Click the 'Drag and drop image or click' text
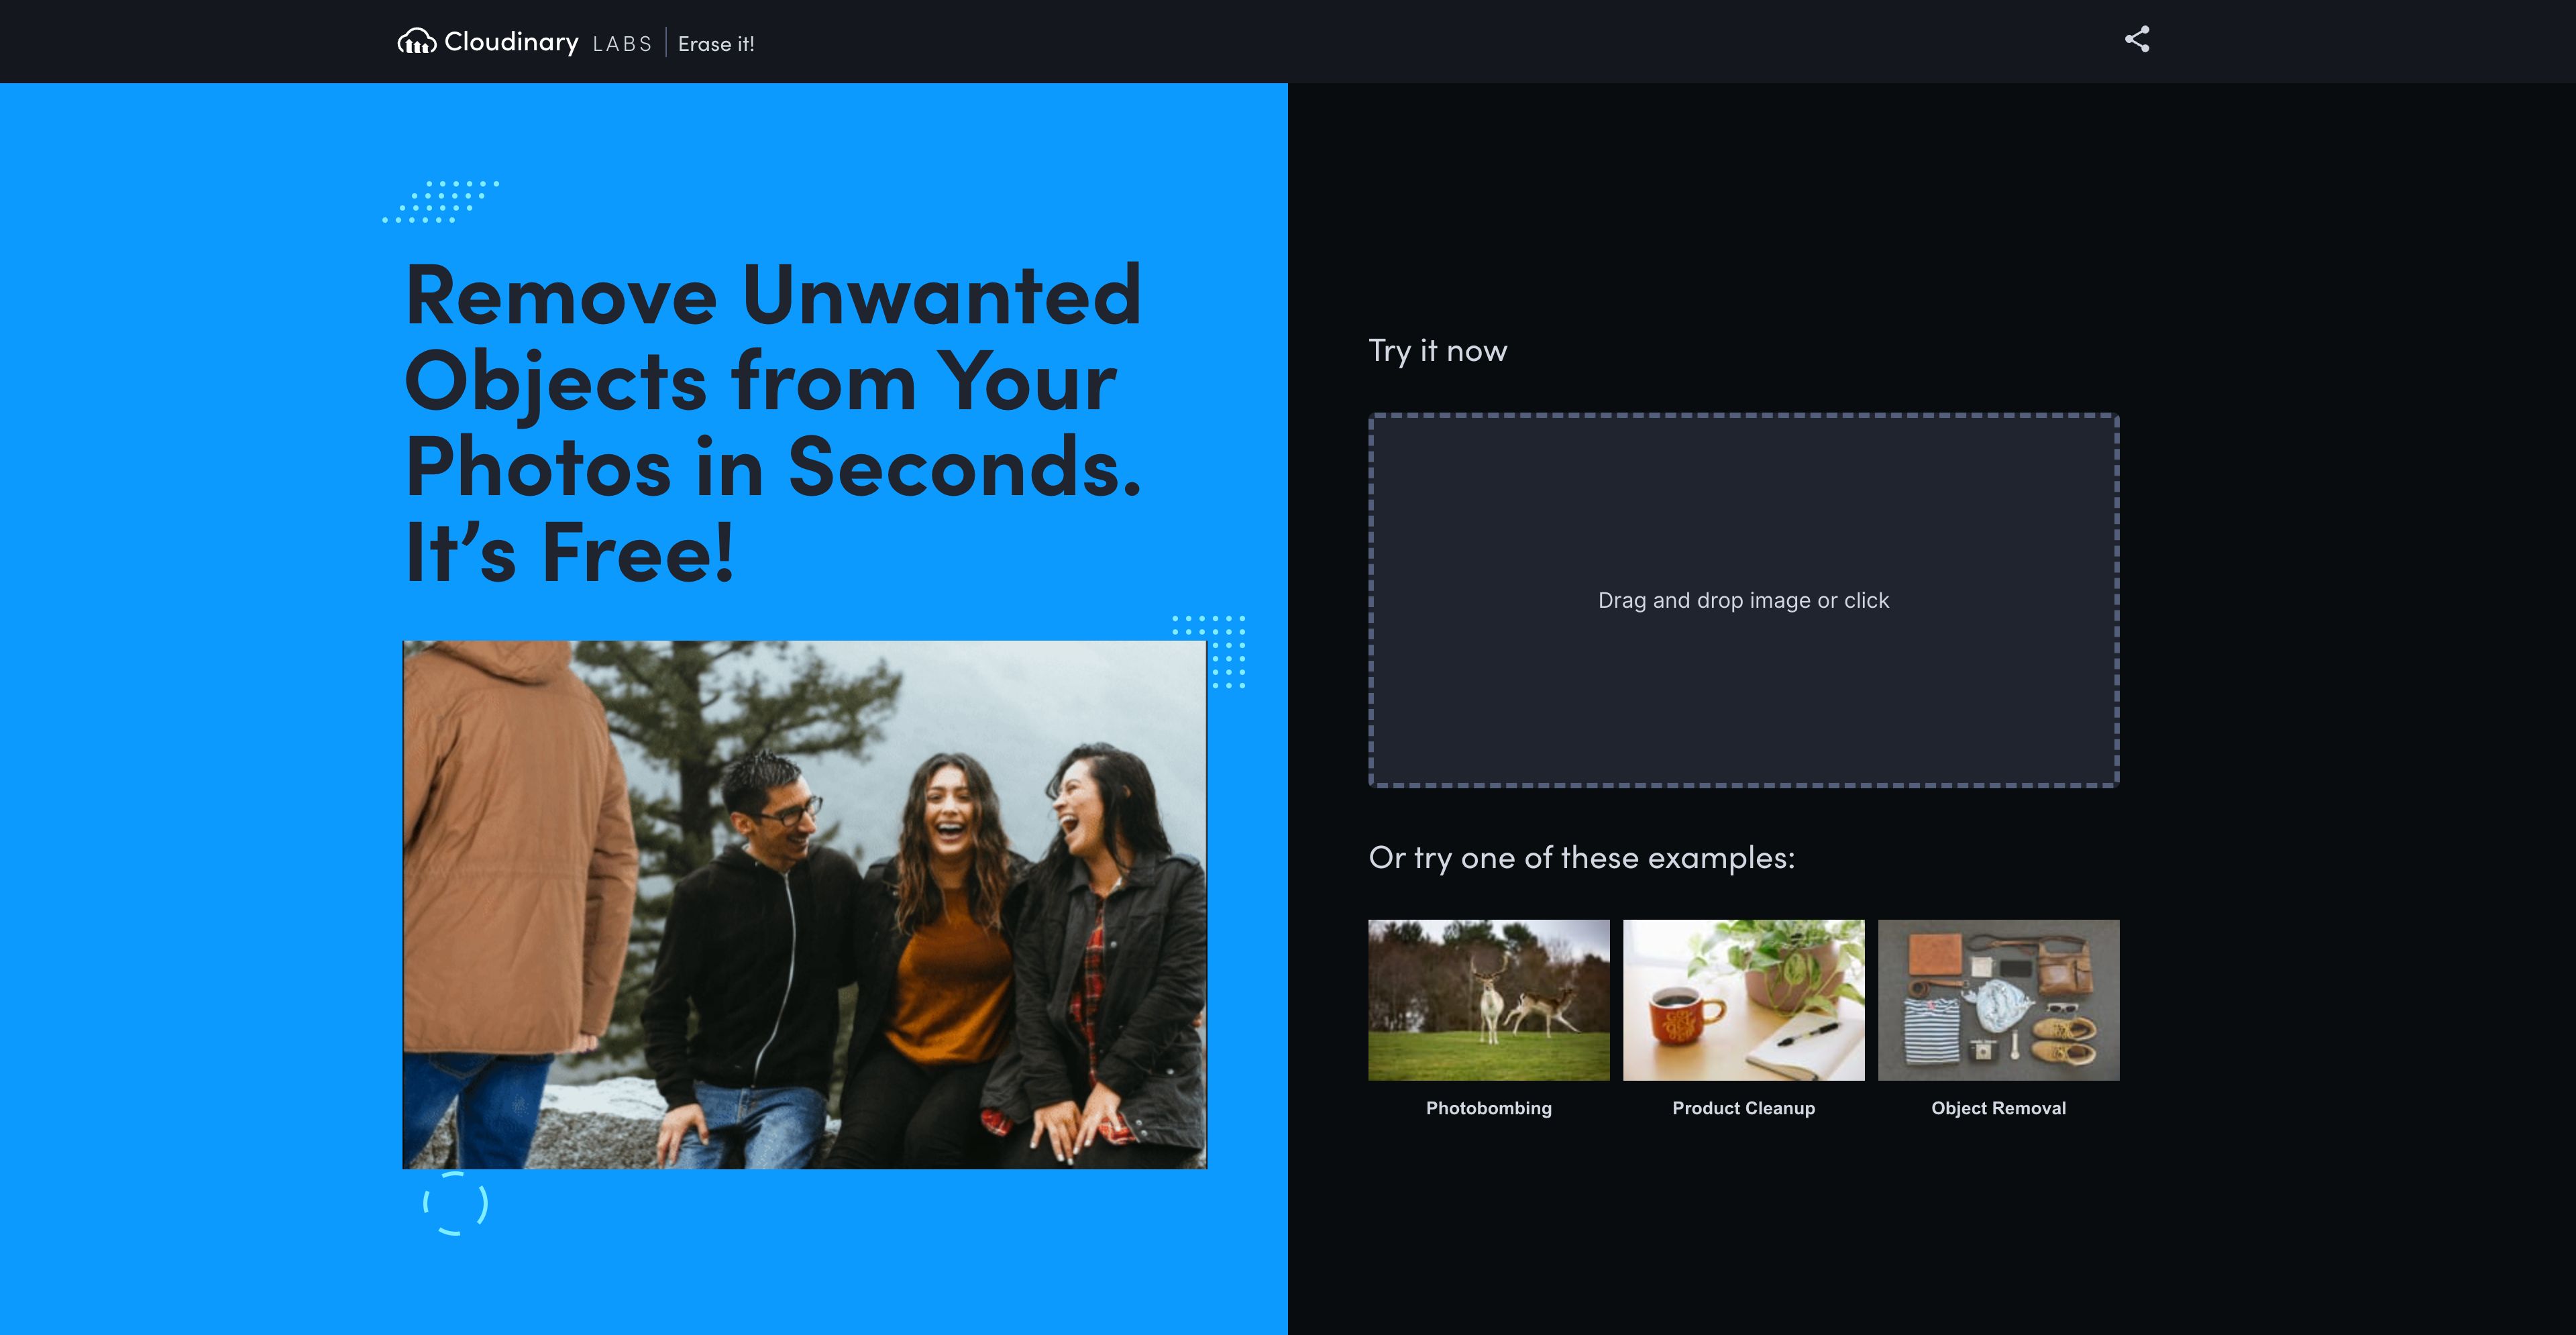The width and height of the screenshot is (2576, 1335). 1743,600
